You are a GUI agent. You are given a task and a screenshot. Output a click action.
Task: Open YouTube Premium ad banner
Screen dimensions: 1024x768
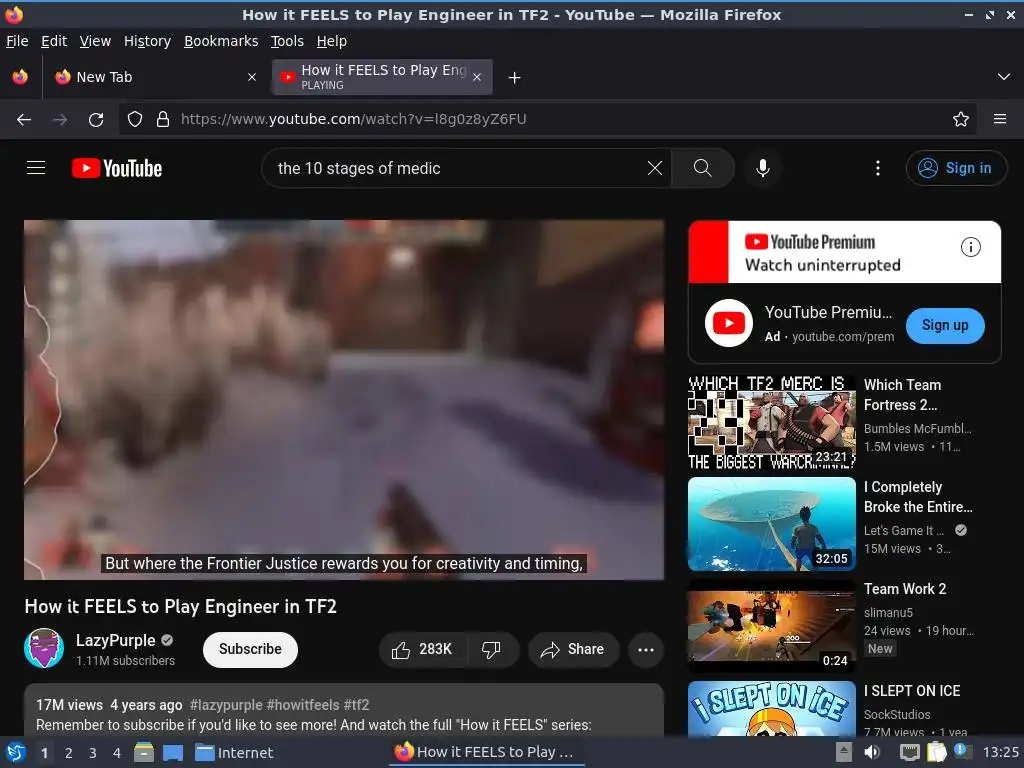[x=844, y=252]
